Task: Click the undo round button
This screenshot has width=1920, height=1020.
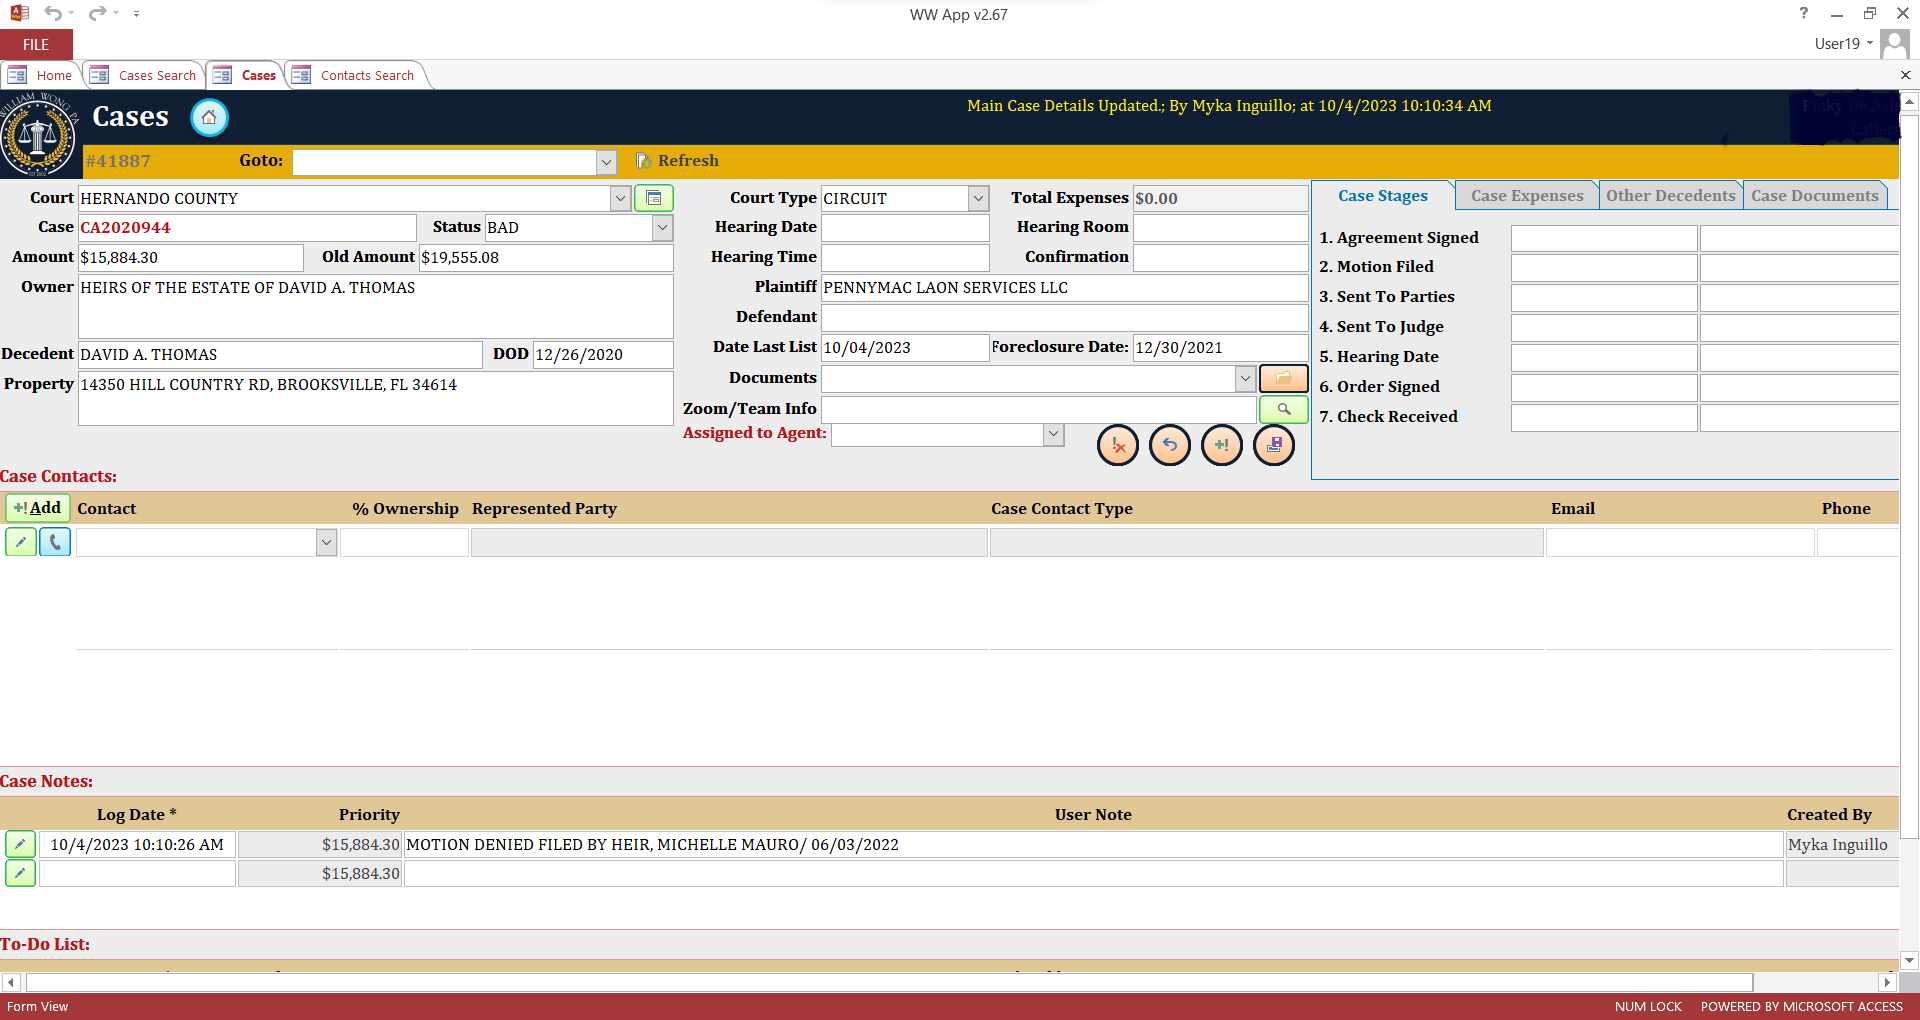Action: pos(1170,445)
